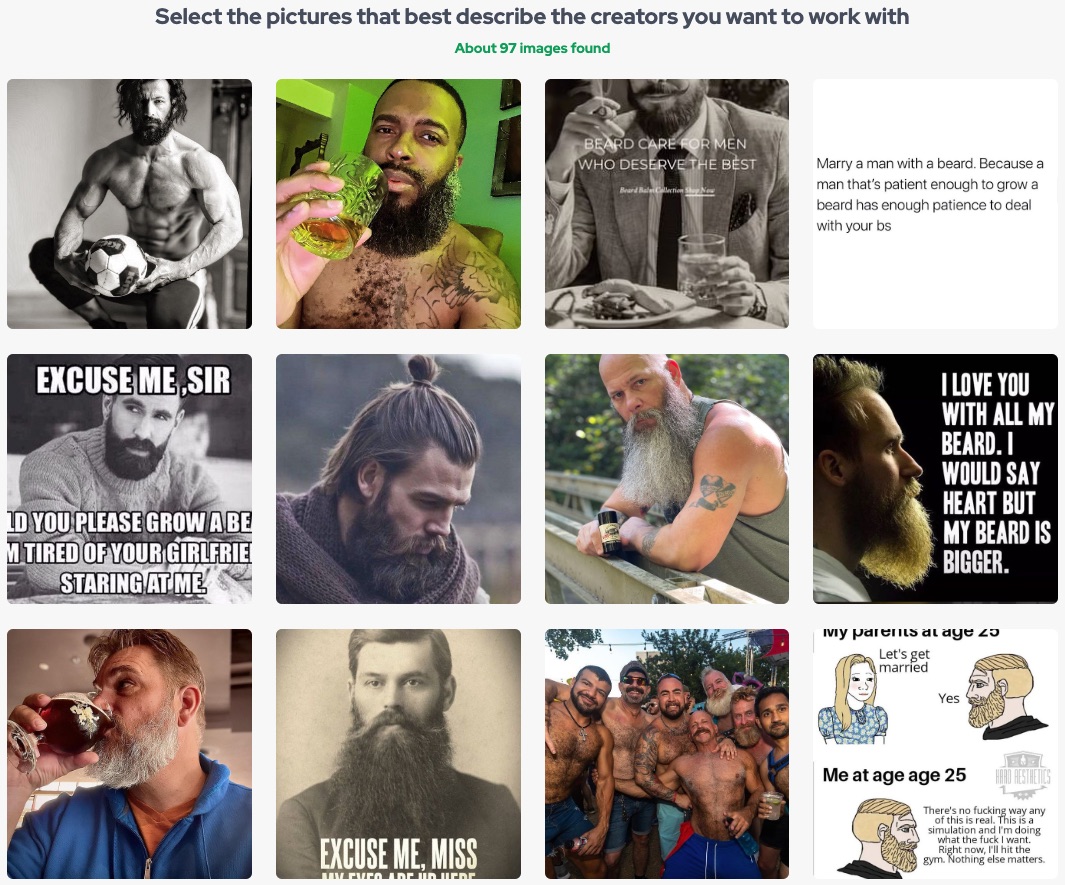Click the 'Select the pictures' page heading
This screenshot has width=1065, height=885.
pyautogui.click(x=532, y=16)
